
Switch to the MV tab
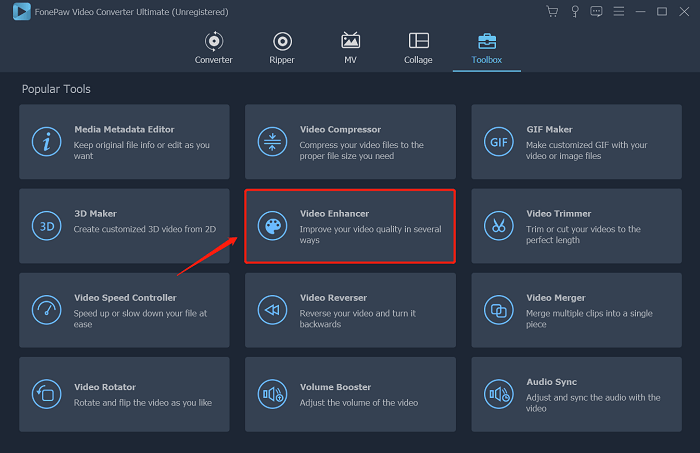[x=350, y=48]
